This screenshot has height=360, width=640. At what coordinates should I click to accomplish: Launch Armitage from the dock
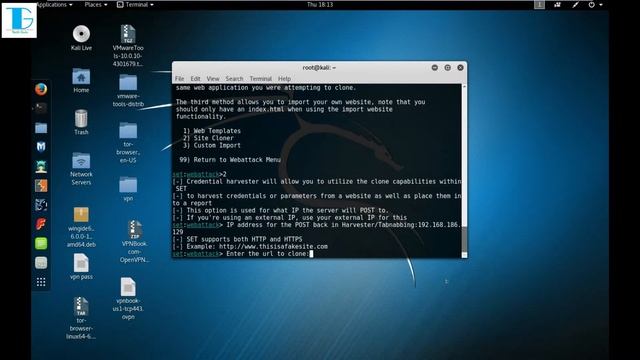tap(41, 167)
